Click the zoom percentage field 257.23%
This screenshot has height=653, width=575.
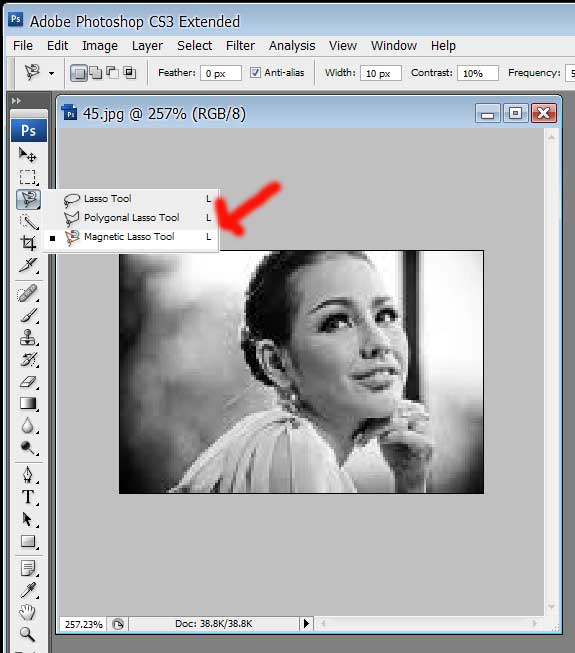click(84, 624)
